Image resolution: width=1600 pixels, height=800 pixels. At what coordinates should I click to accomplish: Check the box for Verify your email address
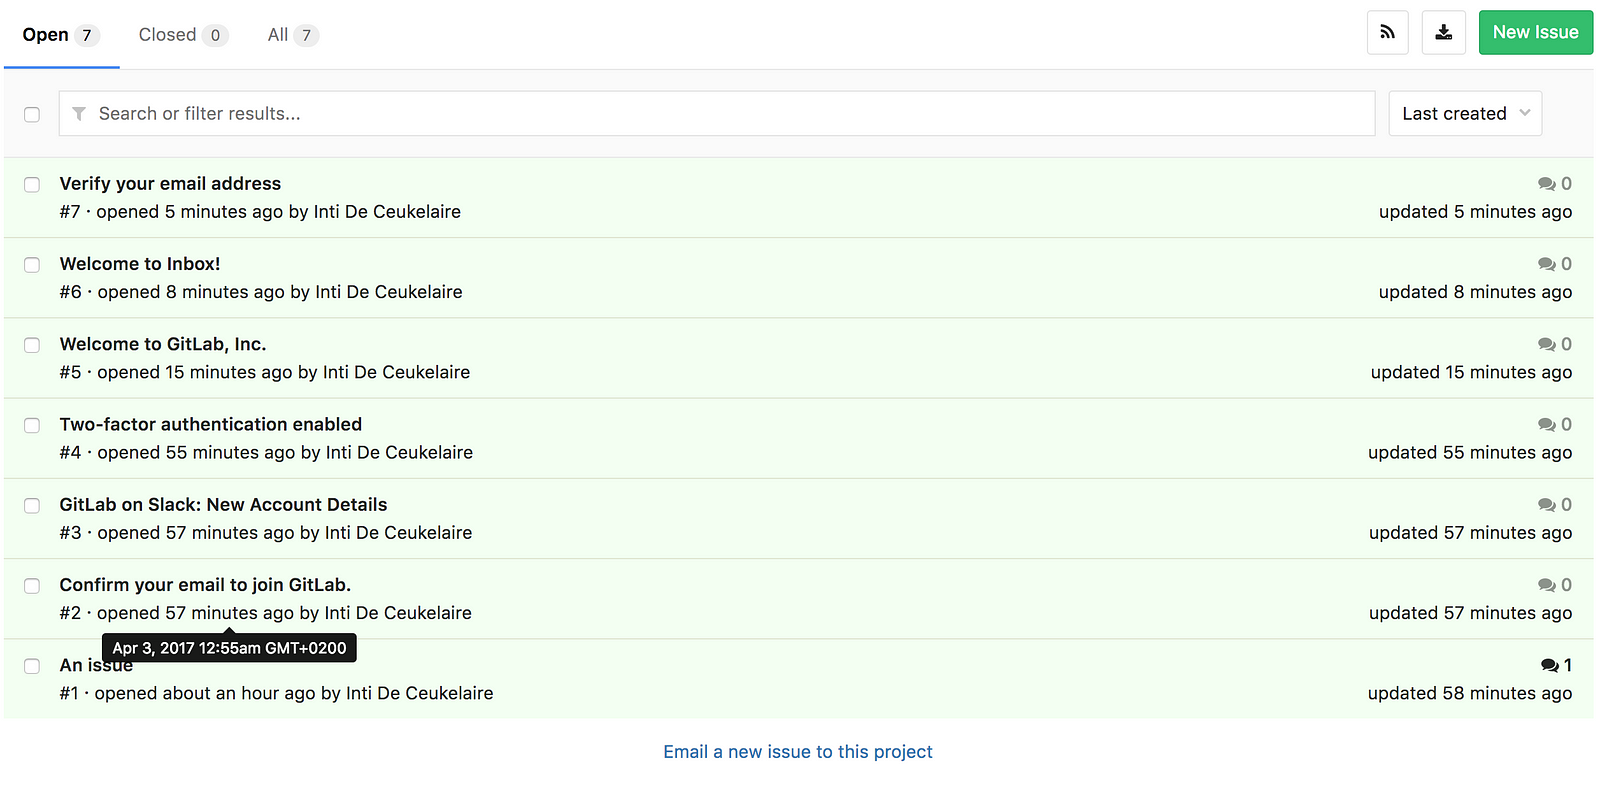pos(32,185)
